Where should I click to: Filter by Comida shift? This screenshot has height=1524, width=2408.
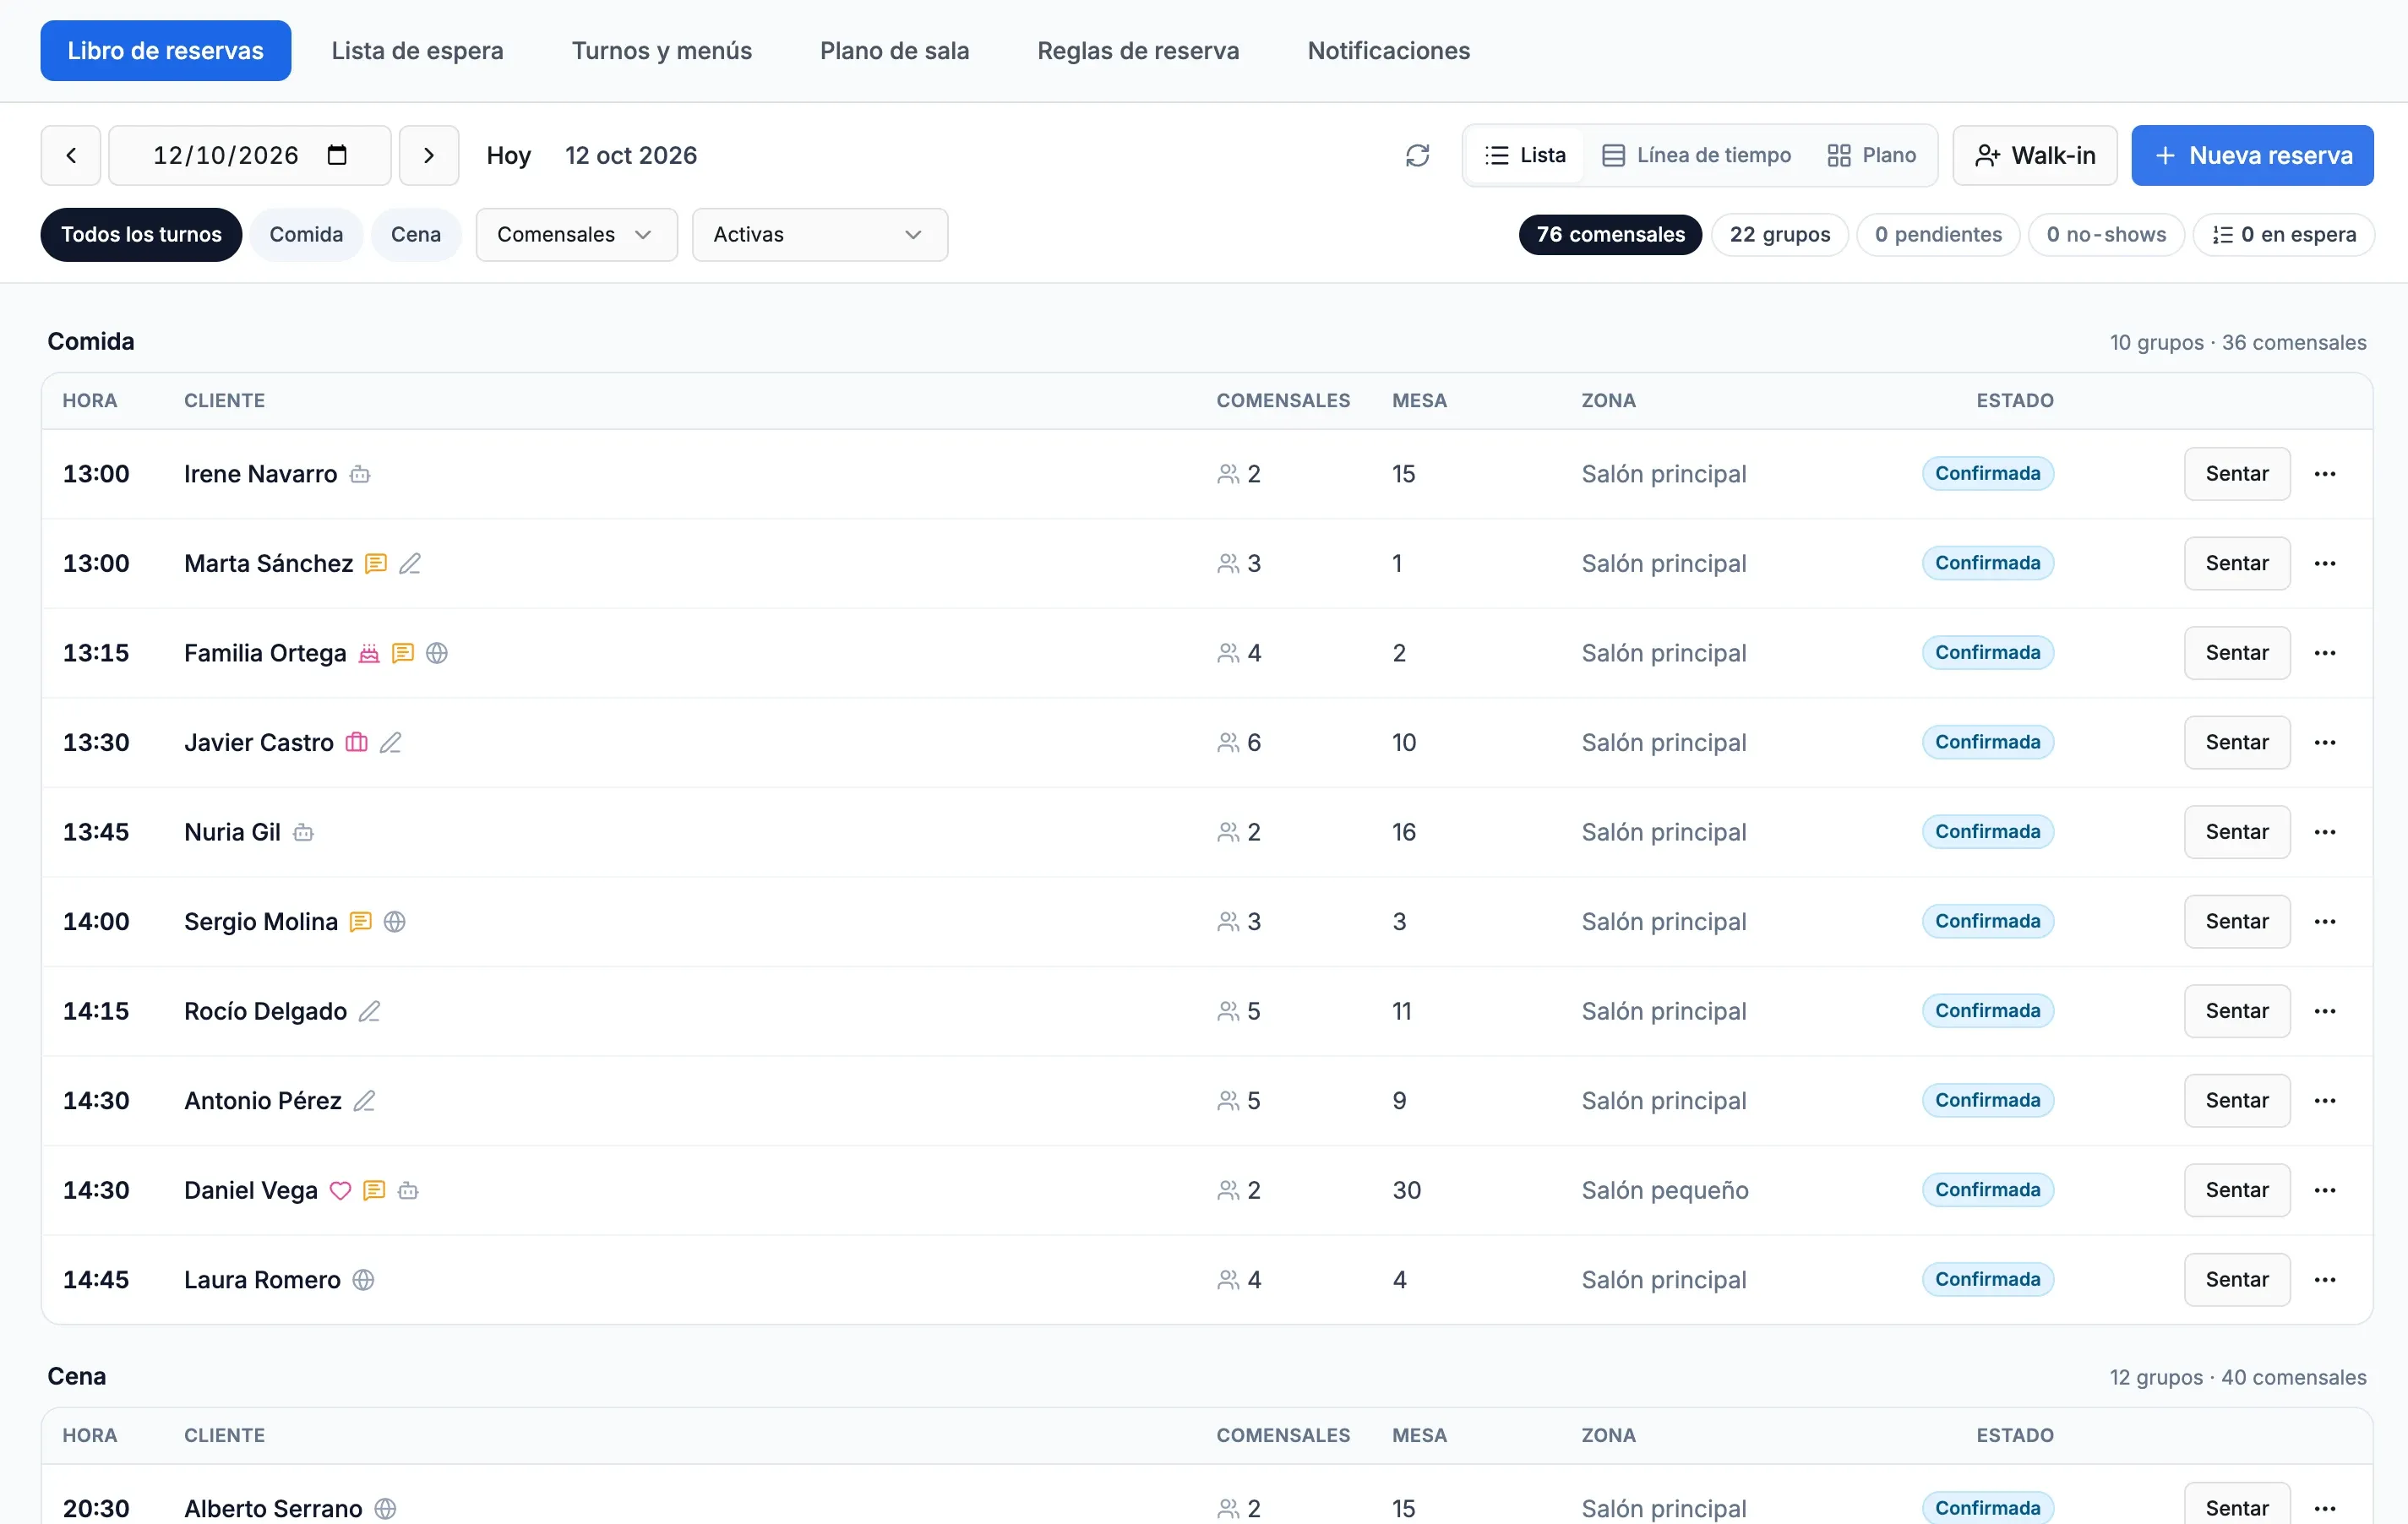(306, 234)
